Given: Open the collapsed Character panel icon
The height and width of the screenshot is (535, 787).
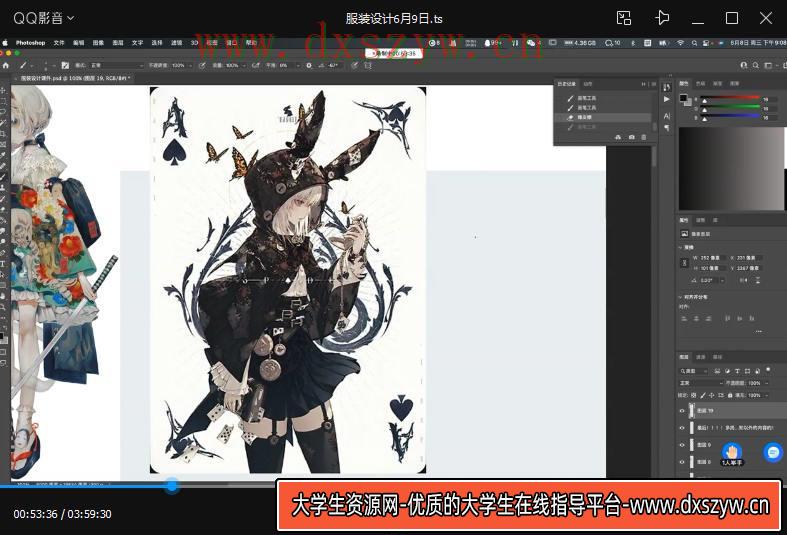Looking at the screenshot, I should click(667, 116).
